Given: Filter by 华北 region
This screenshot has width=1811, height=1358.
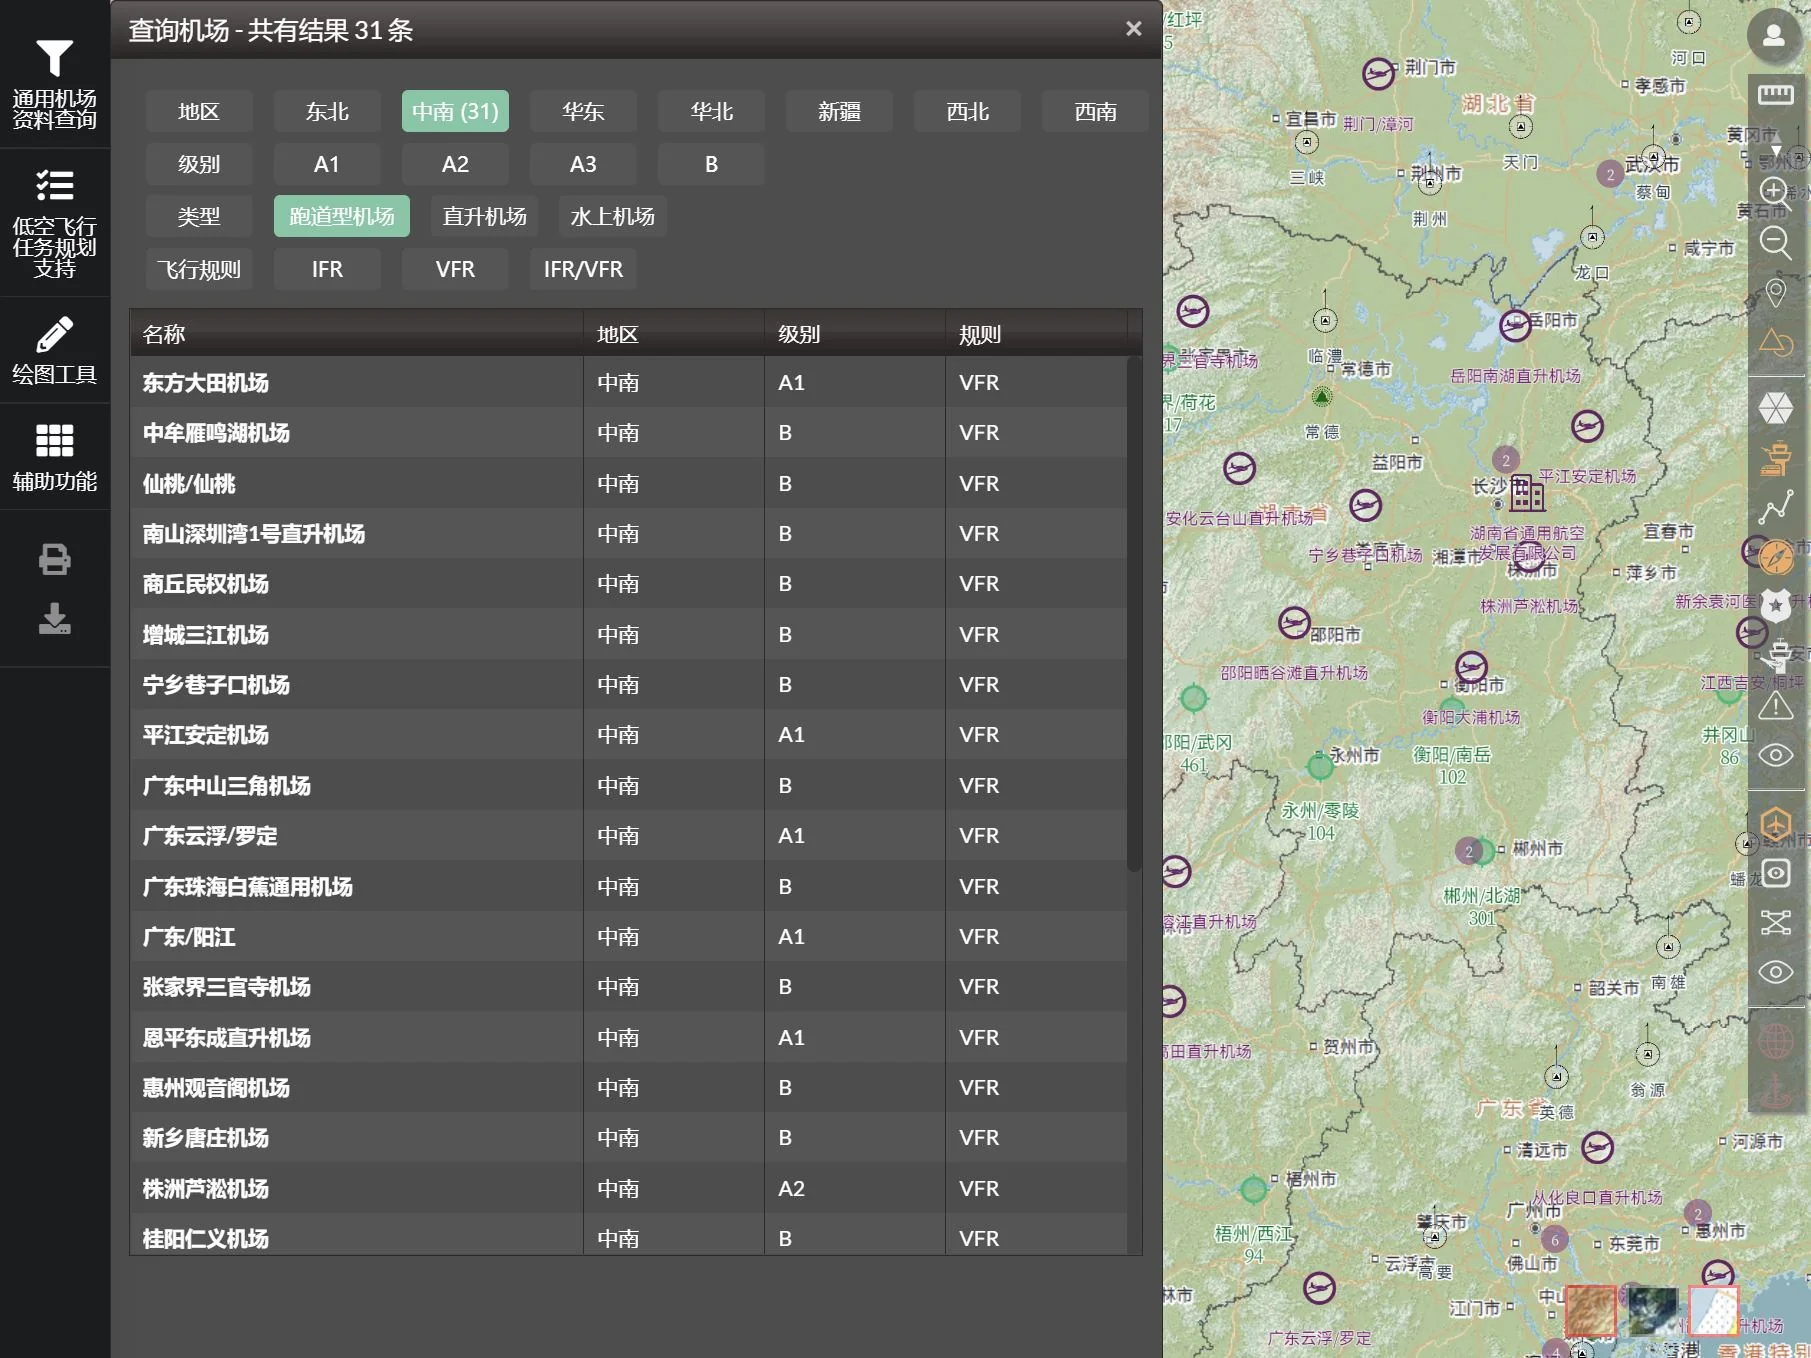Looking at the screenshot, I should pyautogui.click(x=711, y=111).
